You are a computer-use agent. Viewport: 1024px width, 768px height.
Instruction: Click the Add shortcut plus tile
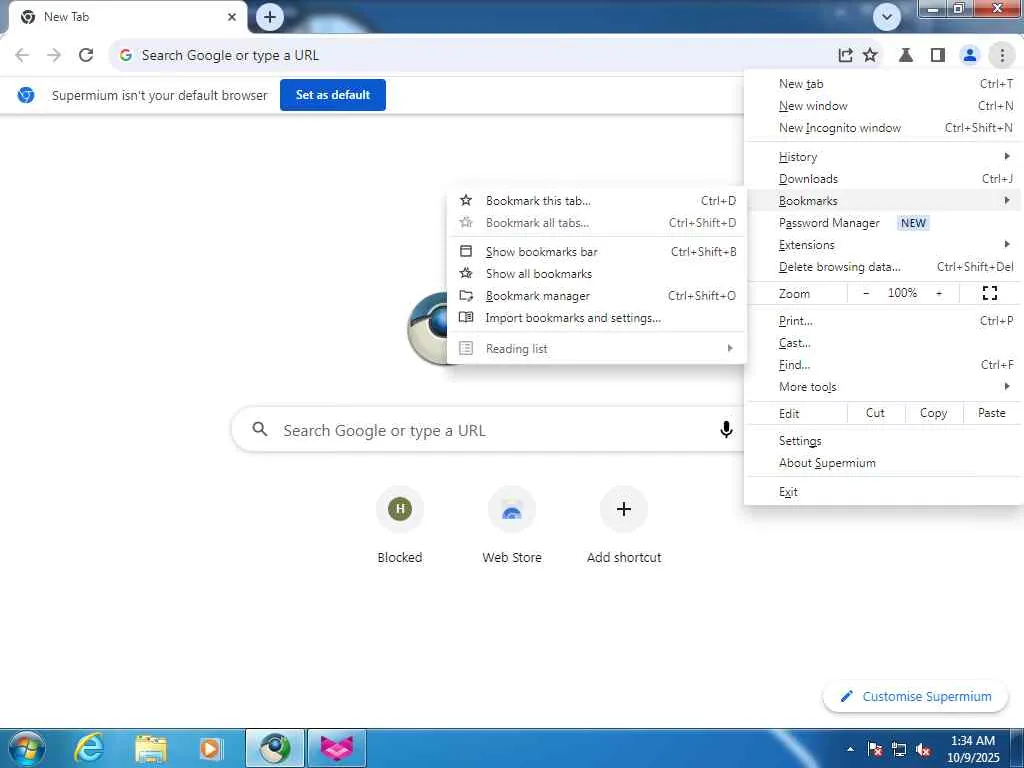tap(624, 525)
